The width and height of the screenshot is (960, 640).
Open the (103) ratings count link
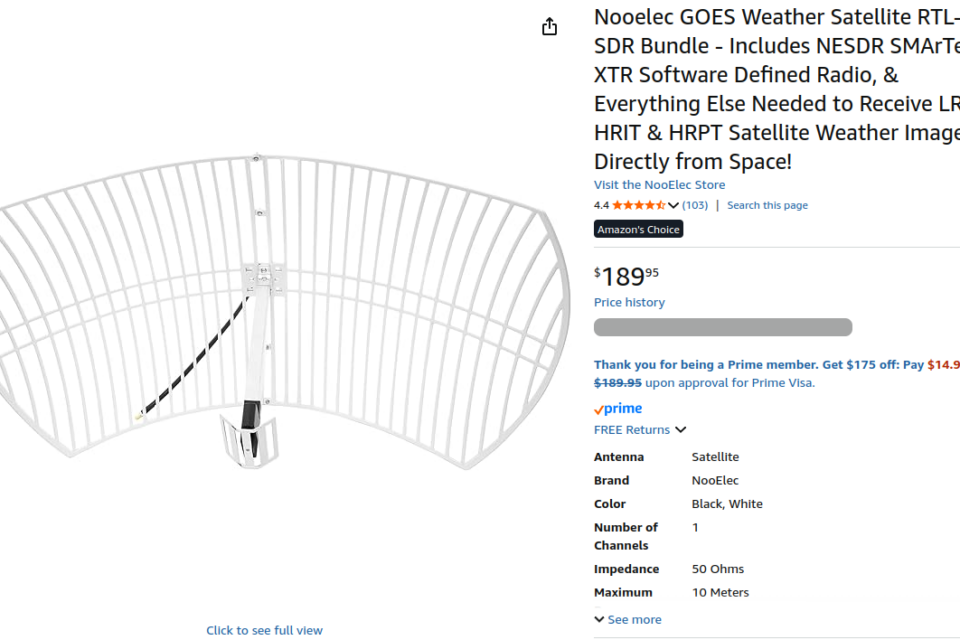(x=695, y=205)
